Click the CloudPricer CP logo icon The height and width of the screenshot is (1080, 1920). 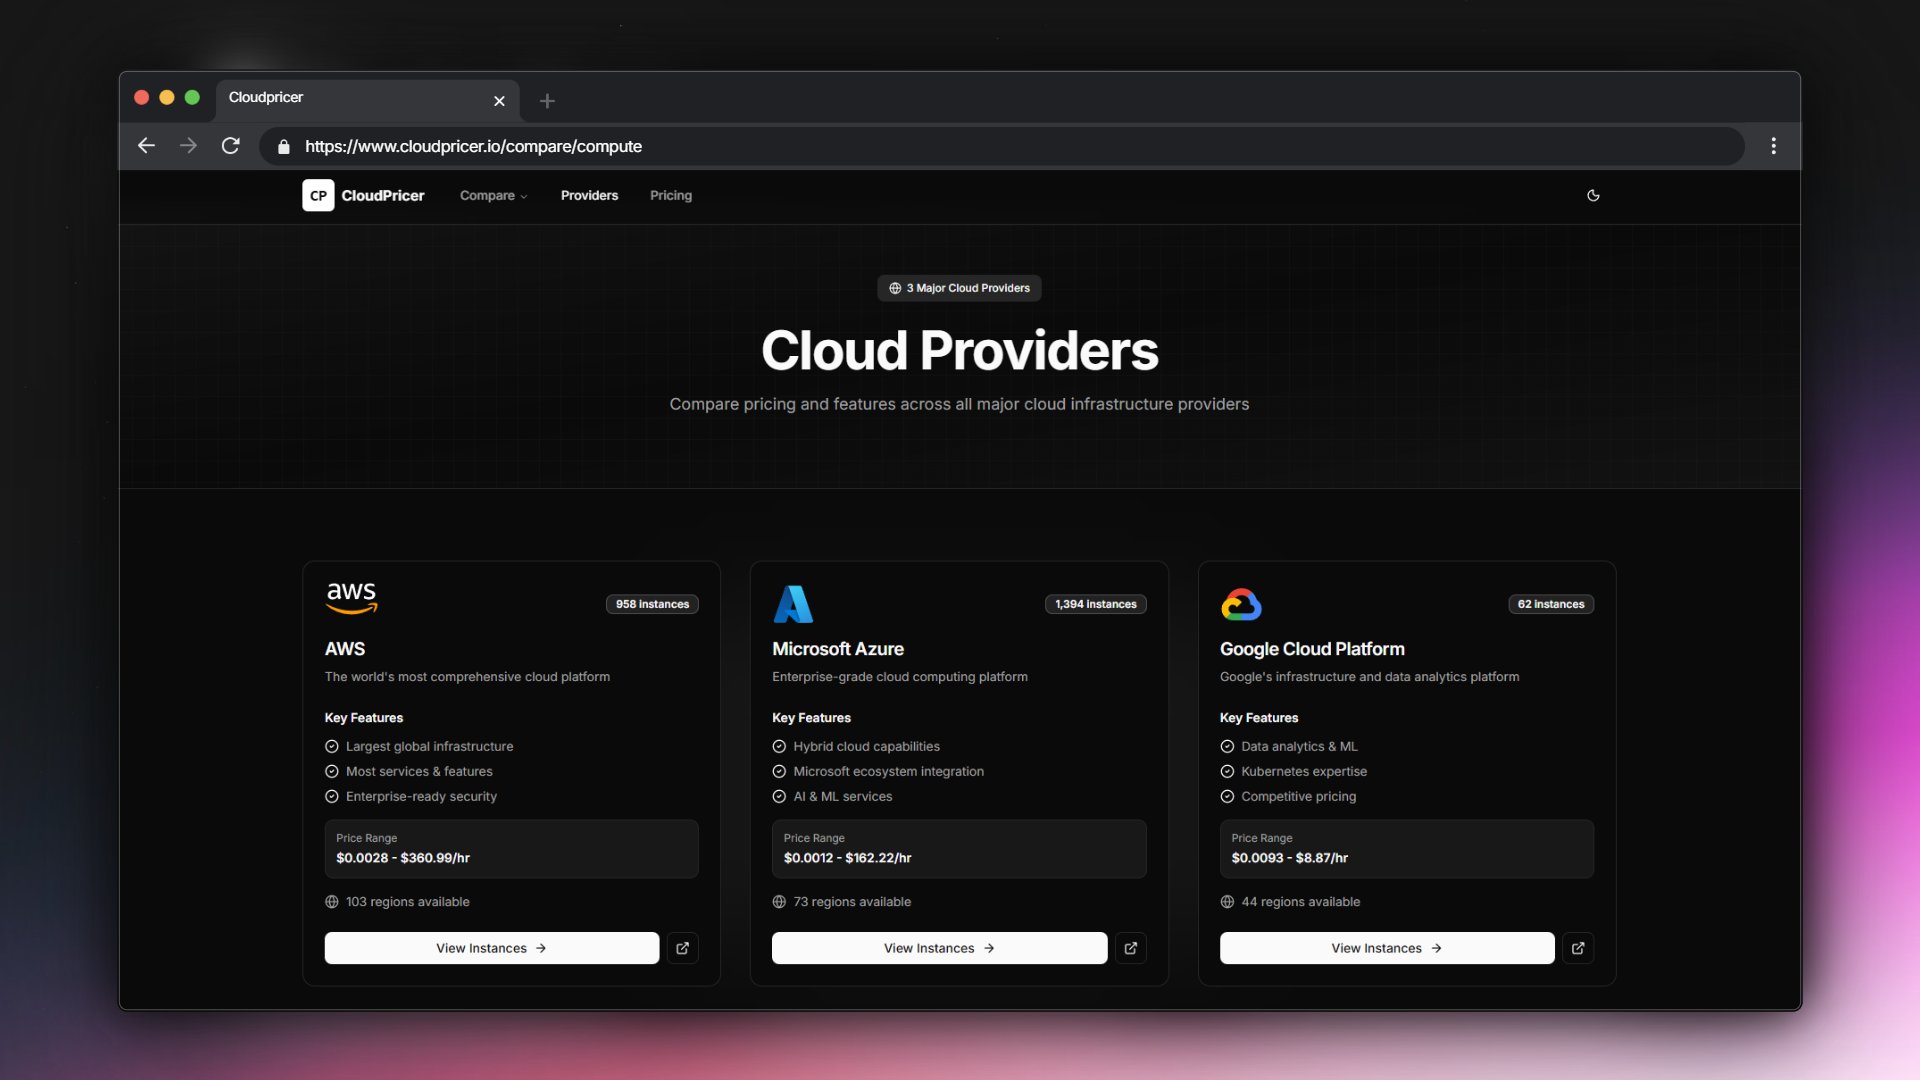tap(318, 195)
